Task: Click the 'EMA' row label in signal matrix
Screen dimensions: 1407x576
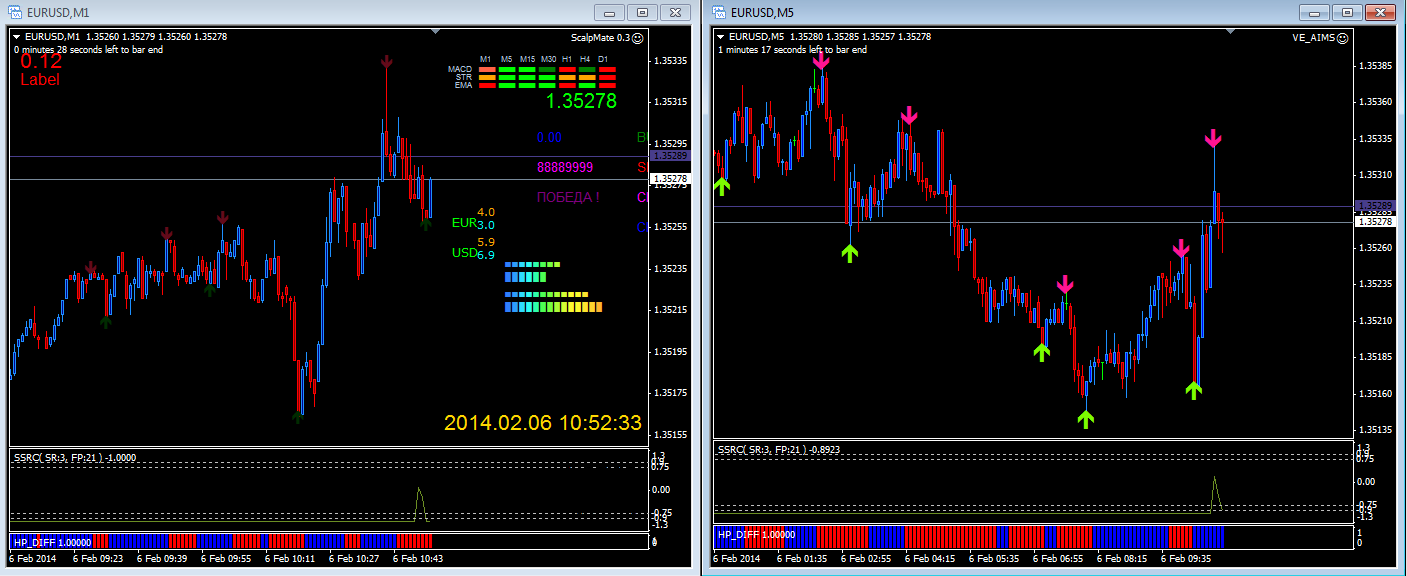Action: (463, 85)
